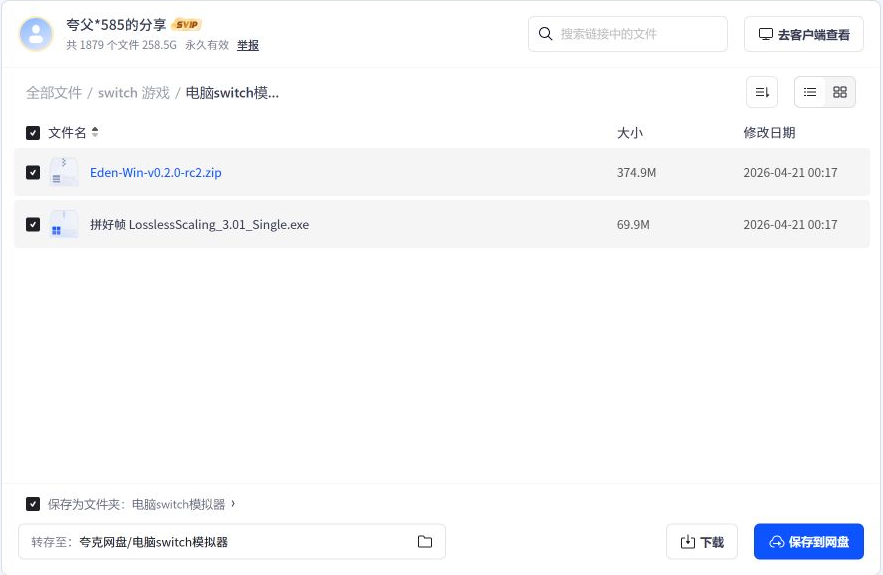The width and height of the screenshot is (883, 575).
Task: Click the 转存至 destination path field
Action: [232, 542]
